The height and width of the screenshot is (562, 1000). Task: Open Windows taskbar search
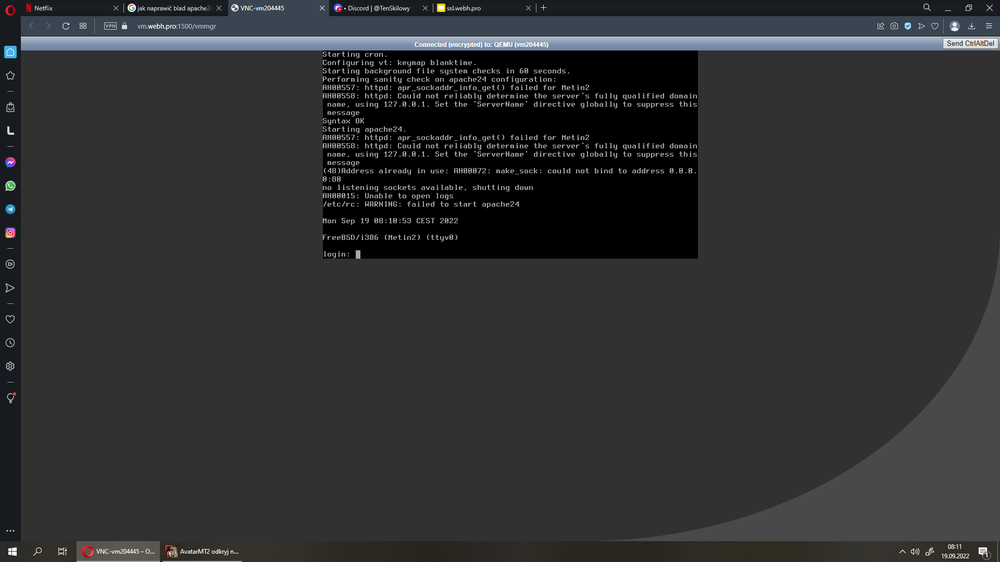coord(38,551)
